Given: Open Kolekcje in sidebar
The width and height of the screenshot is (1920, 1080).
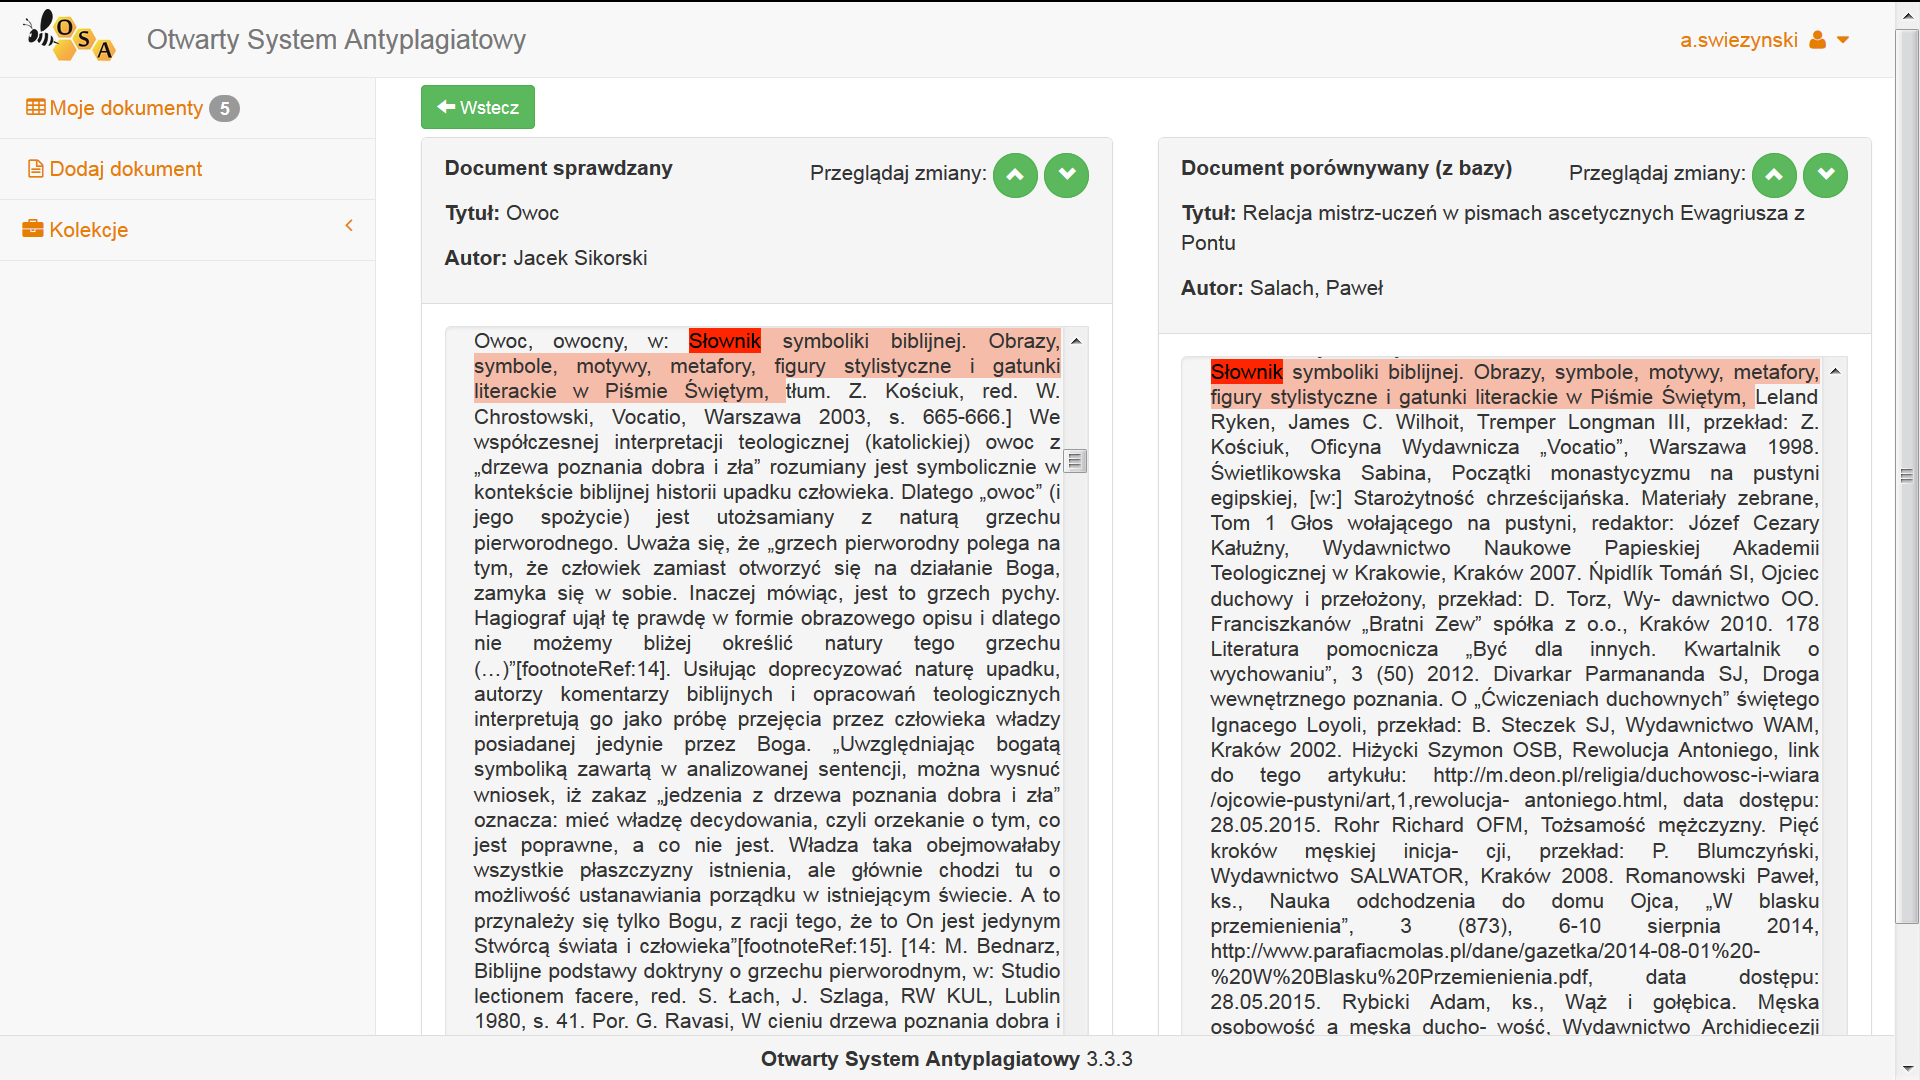Looking at the screenshot, I should pos(89,230).
